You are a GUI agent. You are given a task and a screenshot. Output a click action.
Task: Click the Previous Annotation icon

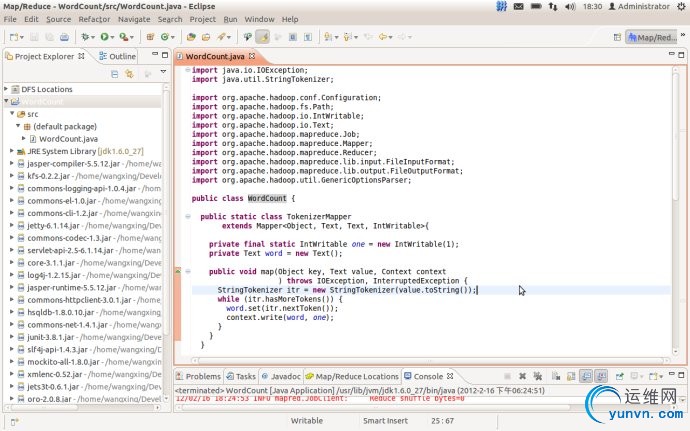point(348,37)
